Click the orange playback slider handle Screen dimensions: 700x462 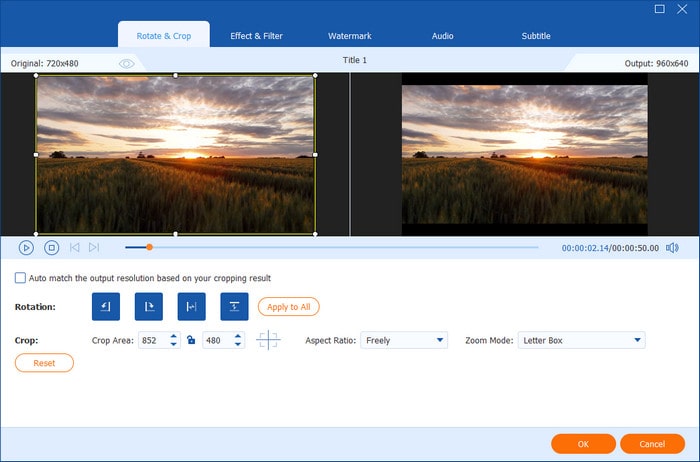(149, 247)
